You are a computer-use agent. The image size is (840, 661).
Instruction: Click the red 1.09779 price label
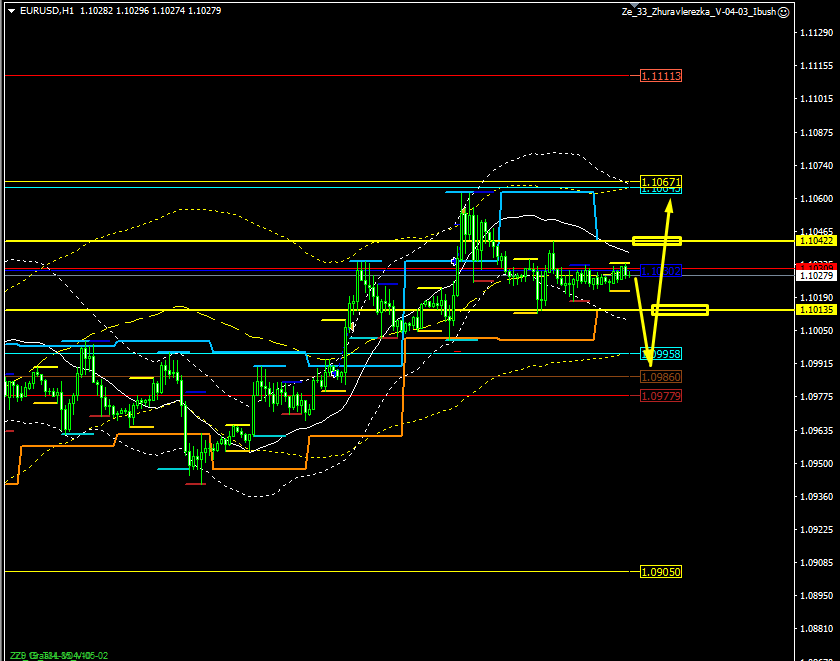click(x=661, y=396)
